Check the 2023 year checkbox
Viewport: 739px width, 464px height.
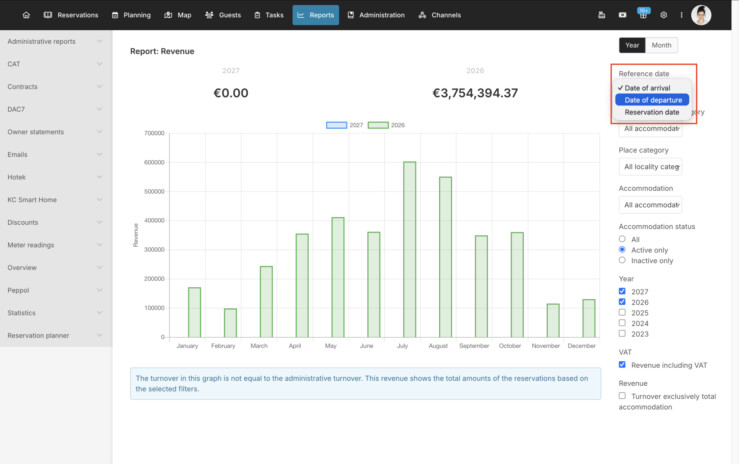click(622, 334)
